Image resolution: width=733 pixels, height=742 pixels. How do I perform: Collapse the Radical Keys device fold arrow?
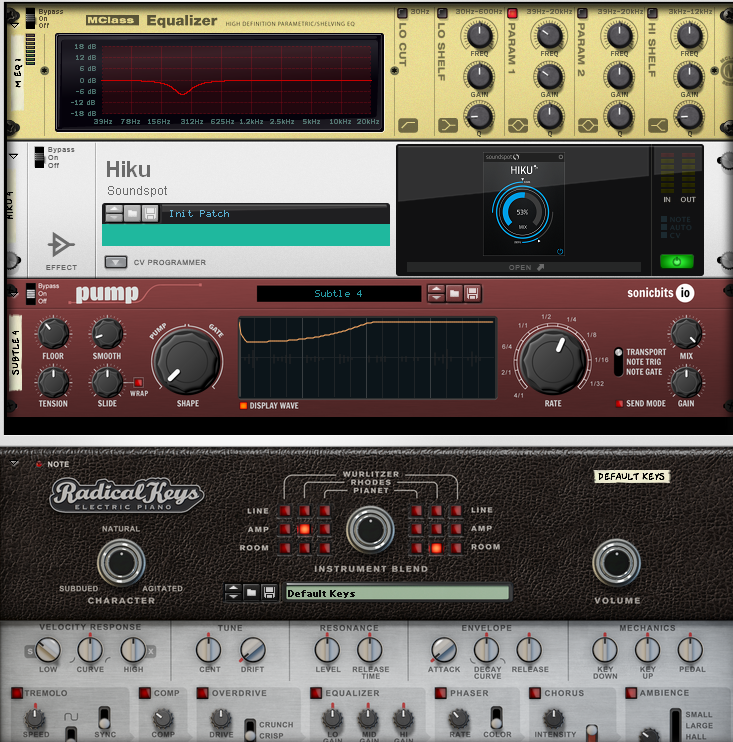coord(14,463)
